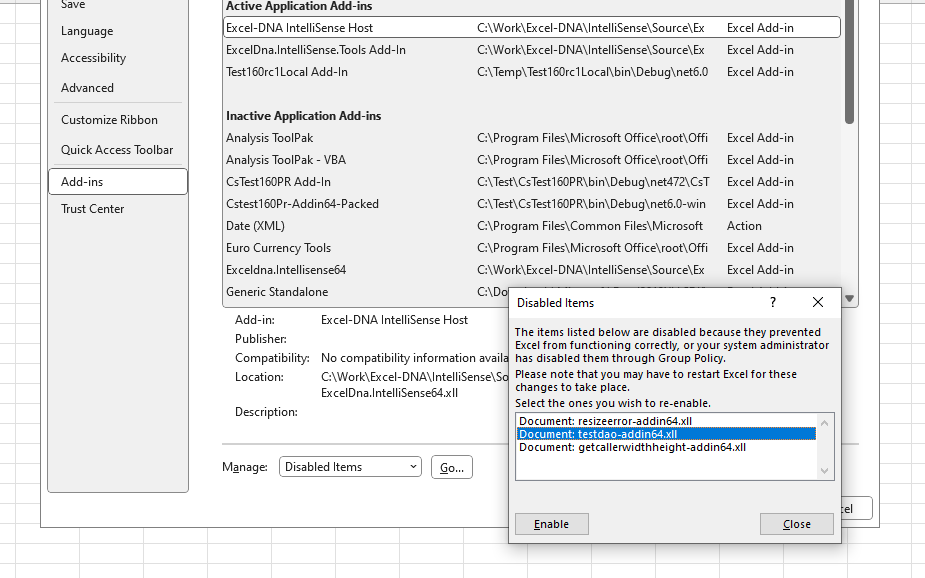This screenshot has width=925, height=578.
Task: Click the ExcelDna.IntelliSense64.xll location text
Action: coord(389,393)
